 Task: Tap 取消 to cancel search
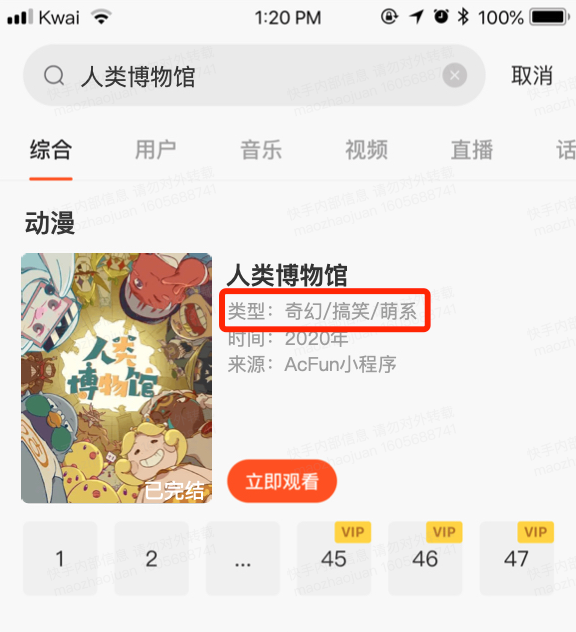click(532, 75)
